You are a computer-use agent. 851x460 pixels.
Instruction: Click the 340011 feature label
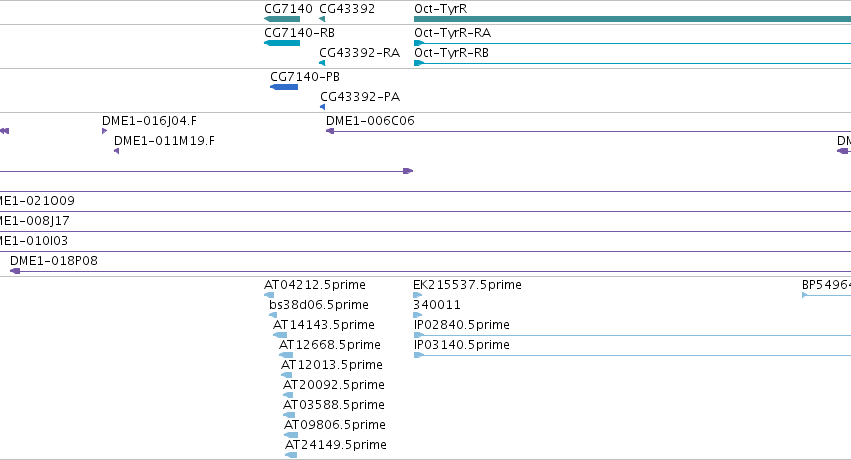tap(437, 304)
